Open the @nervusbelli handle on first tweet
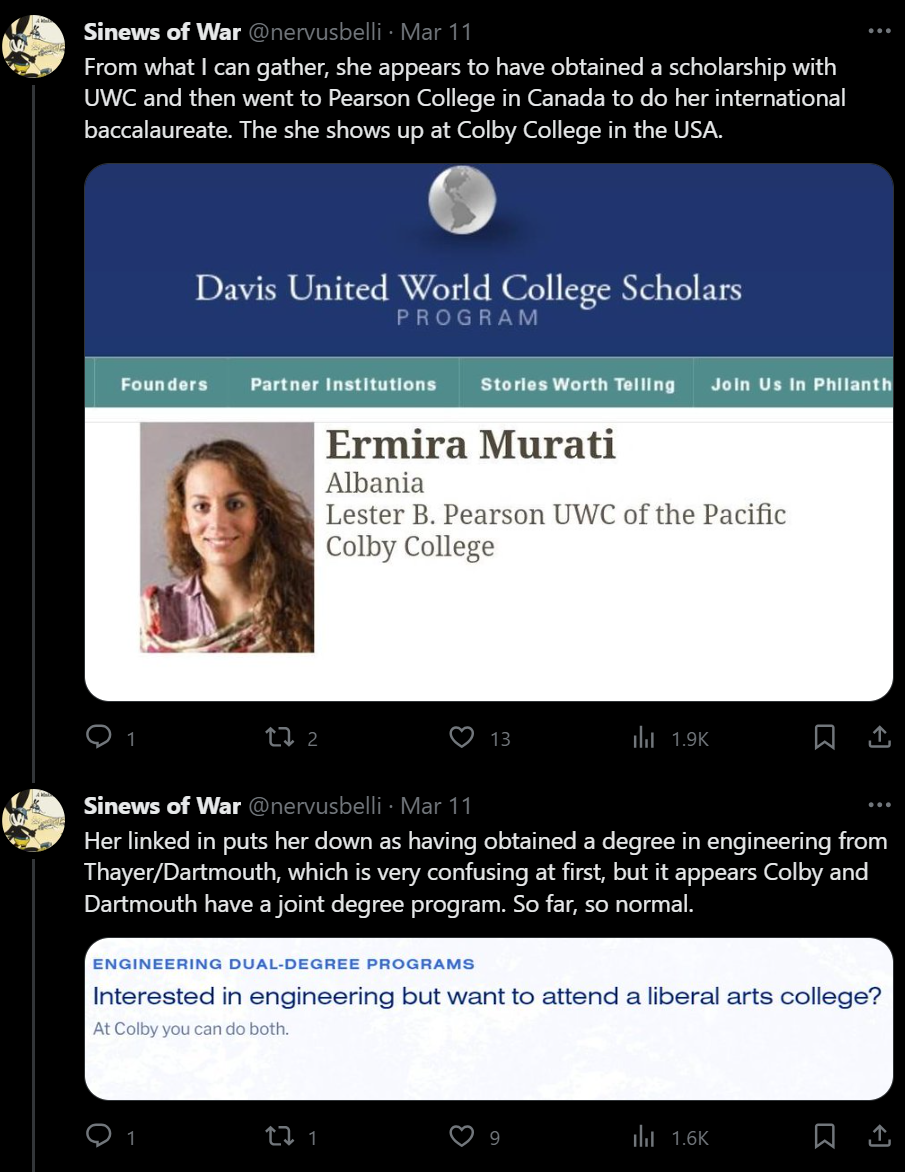The width and height of the screenshot is (905, 1172). (x=314, y=32)
